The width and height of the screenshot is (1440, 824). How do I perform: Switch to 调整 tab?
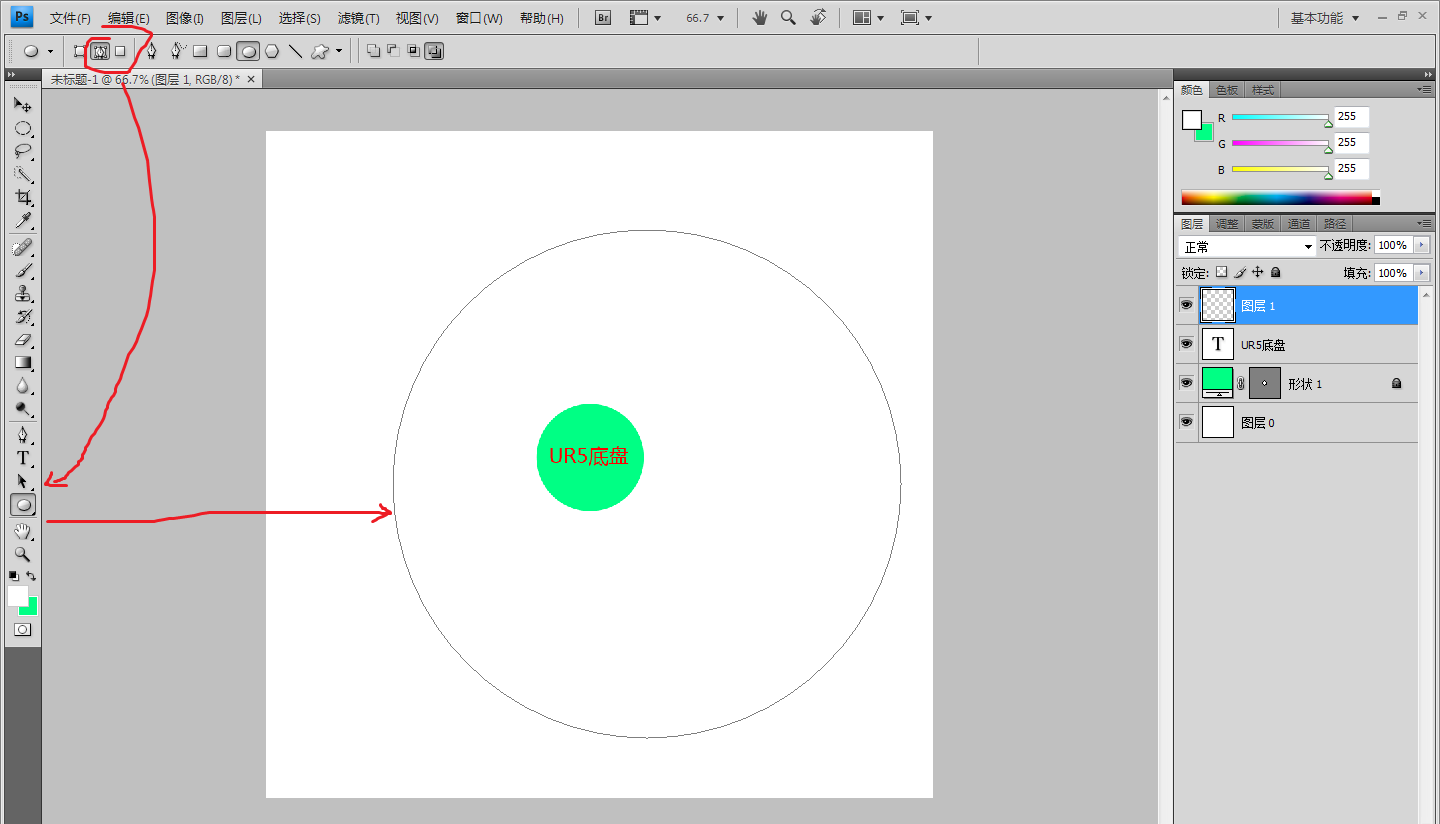(1227, 224)
